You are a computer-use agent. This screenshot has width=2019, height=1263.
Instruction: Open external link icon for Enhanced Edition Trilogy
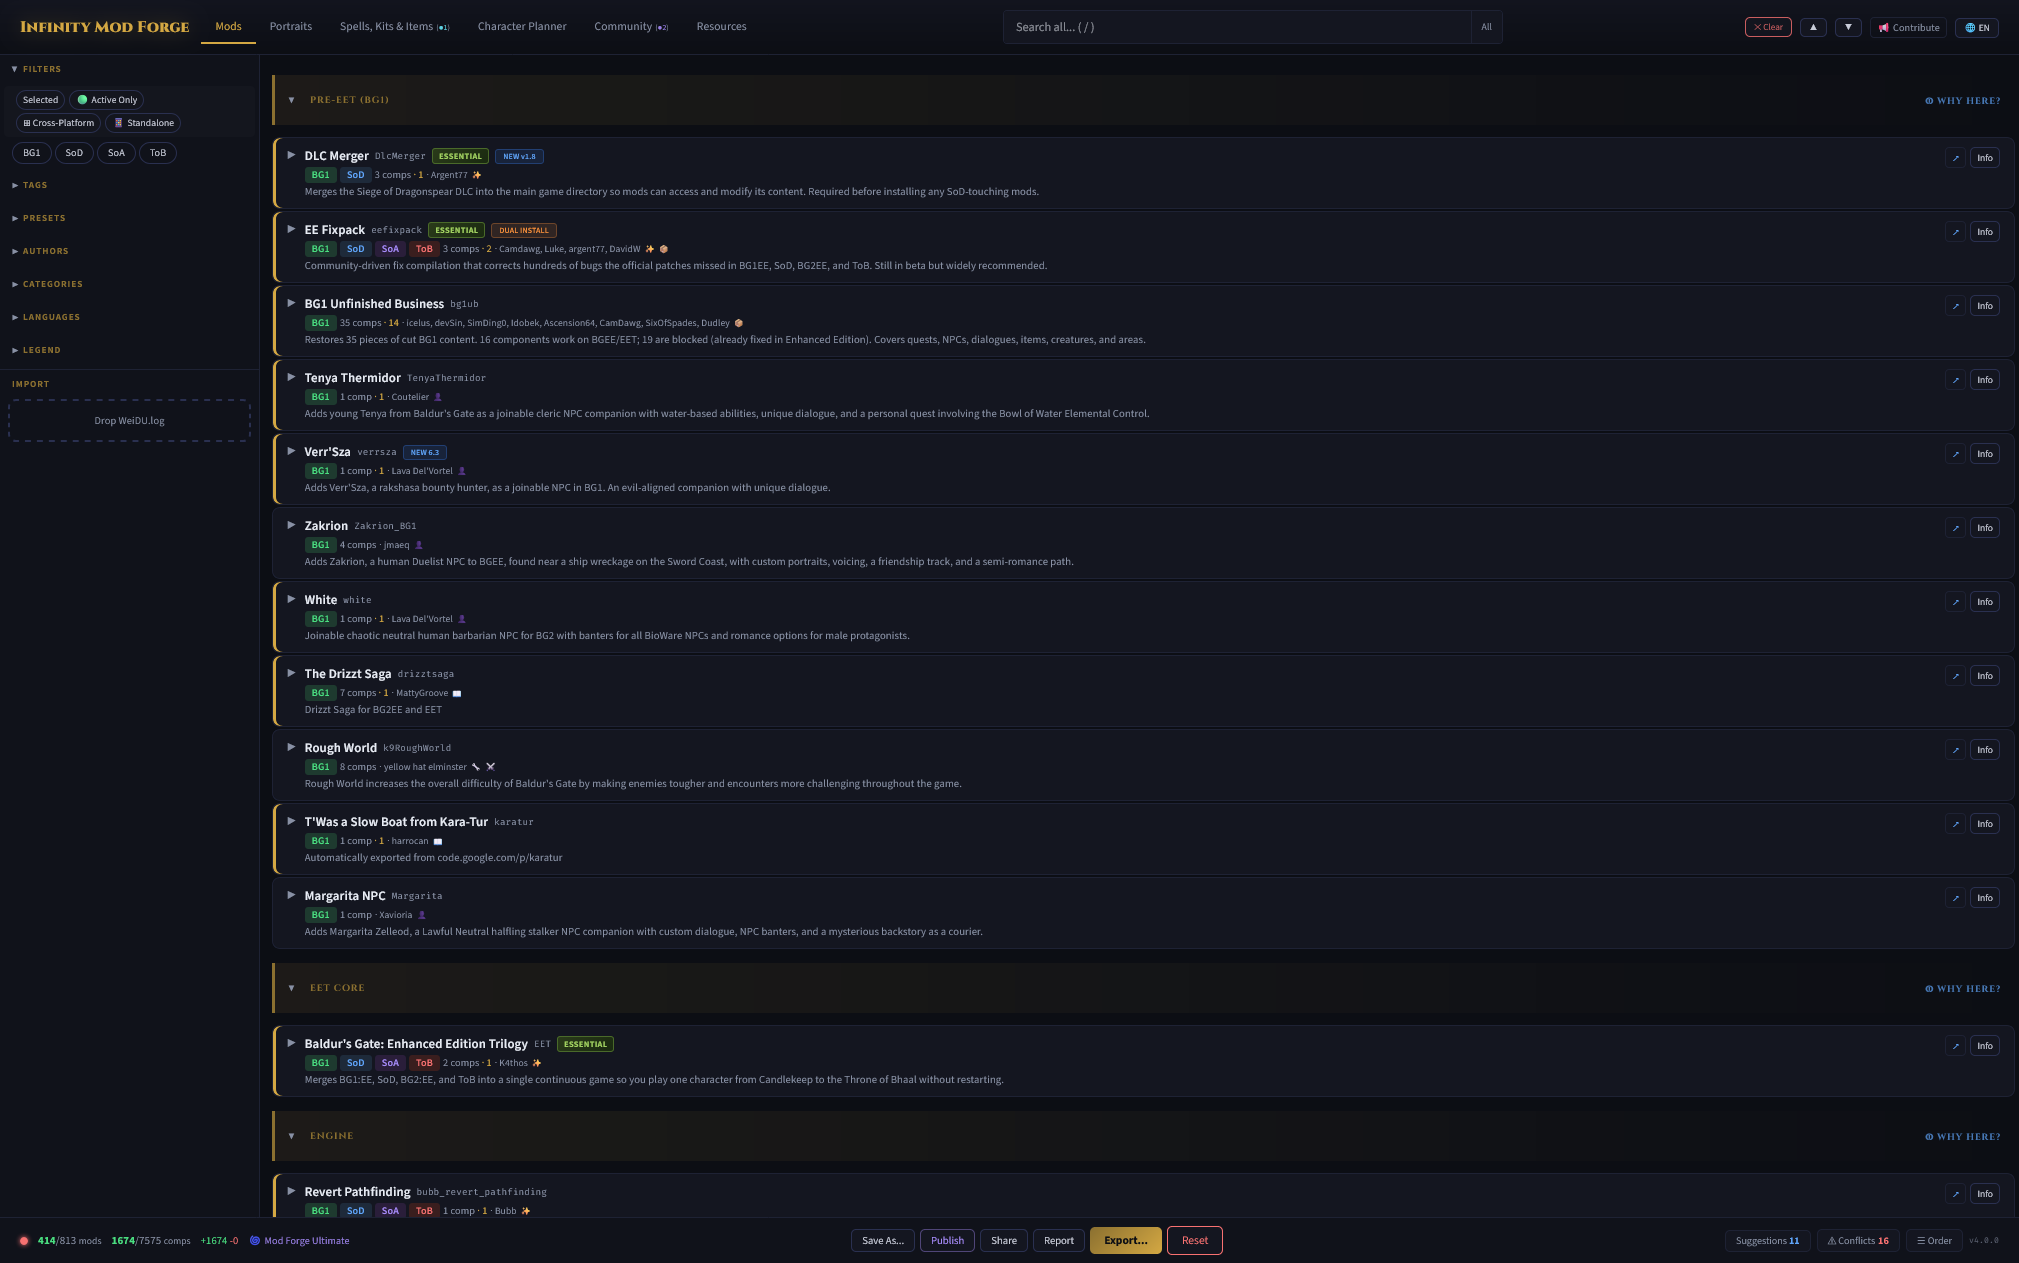(1955, 1046)
